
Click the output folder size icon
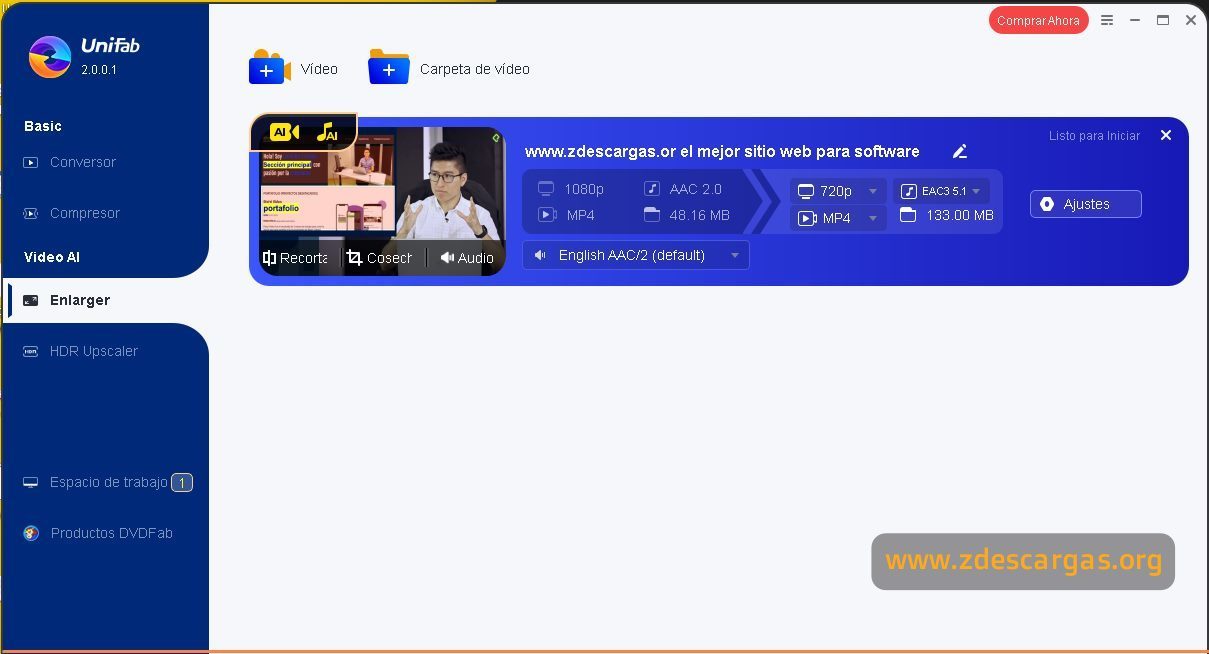[908, 215]
